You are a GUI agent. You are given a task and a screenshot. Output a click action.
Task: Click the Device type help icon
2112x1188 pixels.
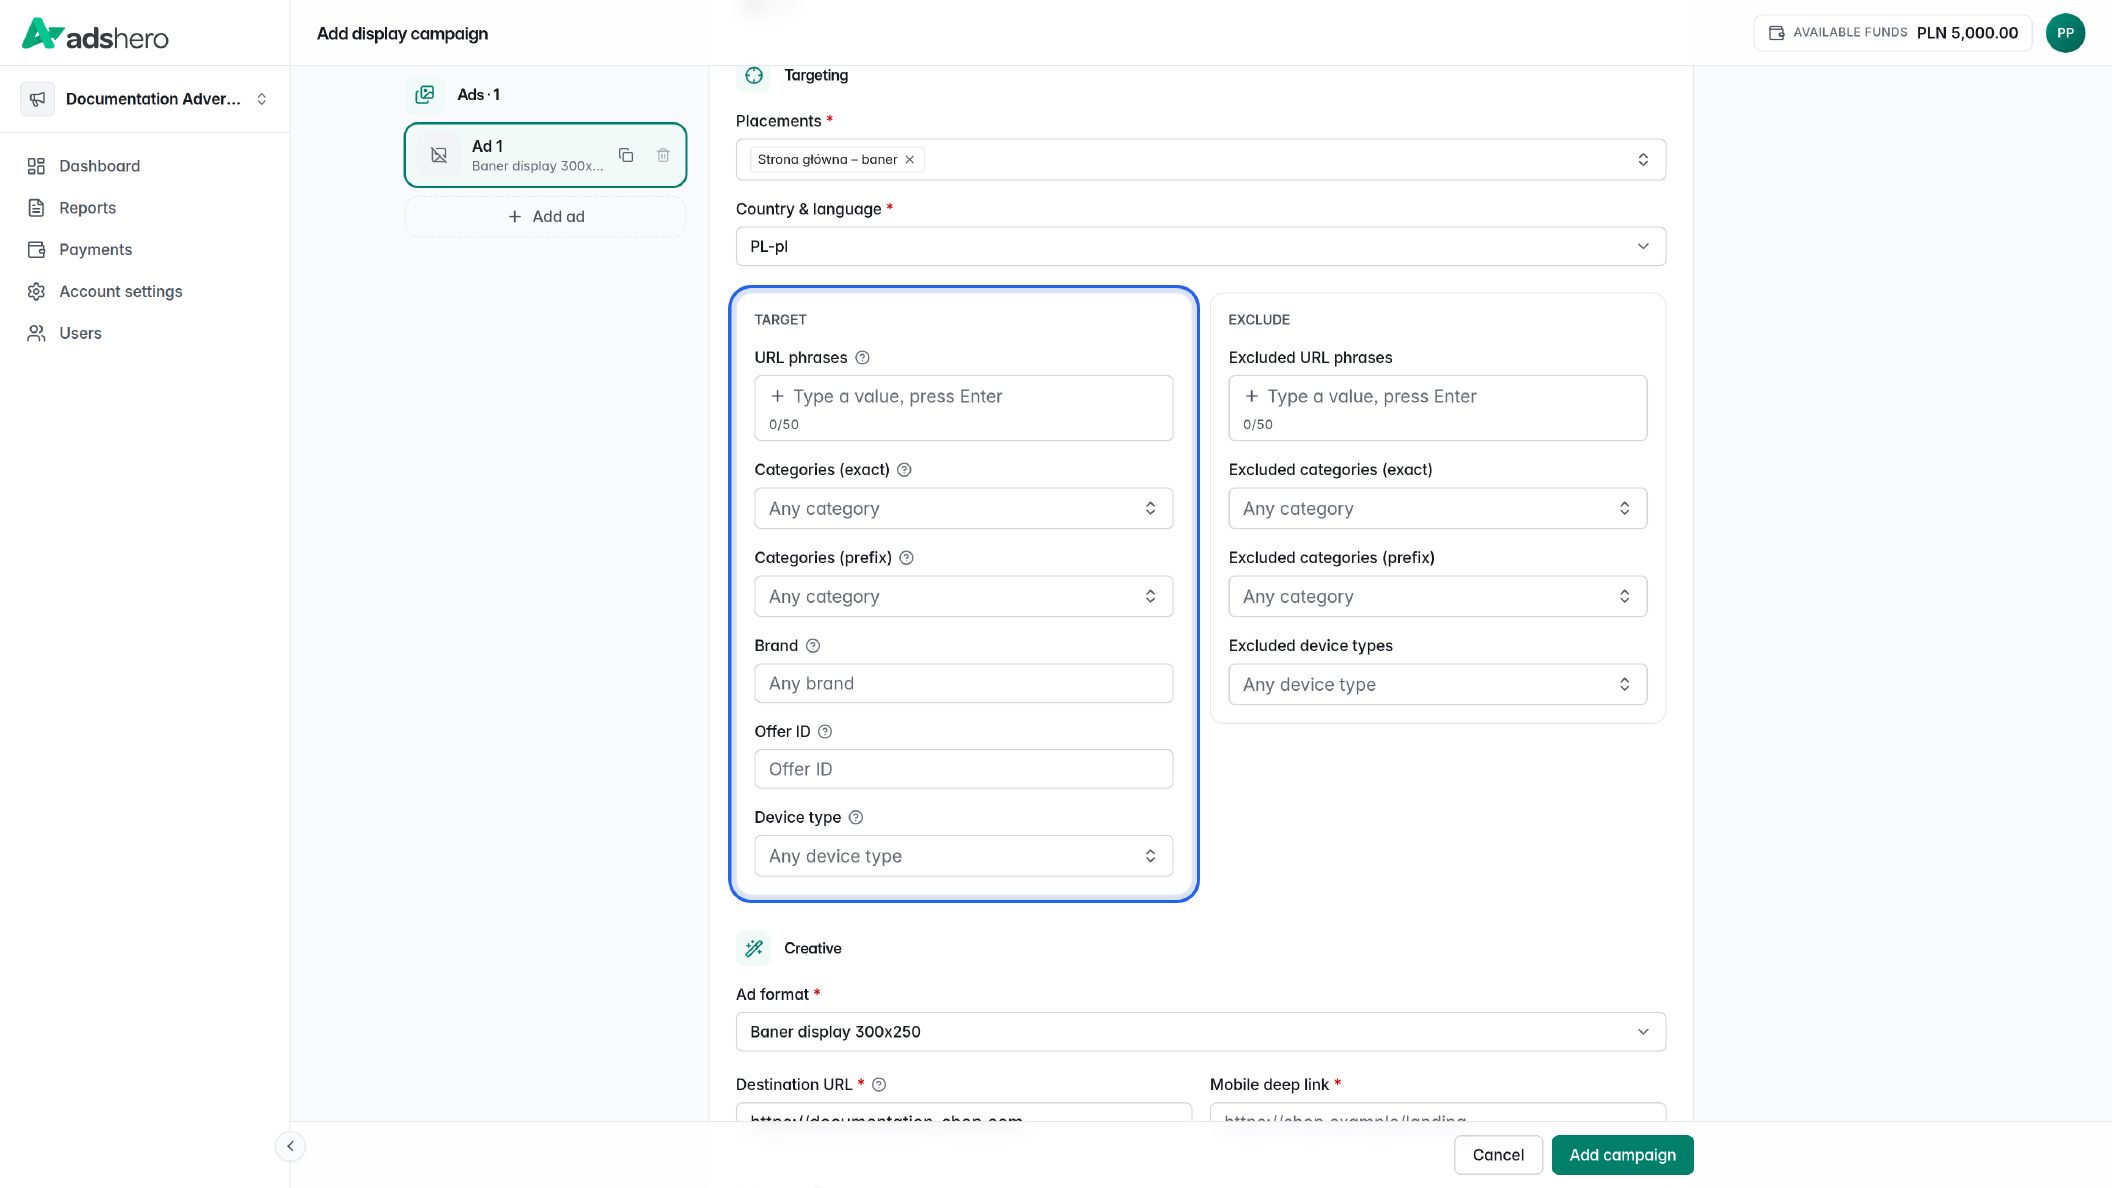(856, 818)
